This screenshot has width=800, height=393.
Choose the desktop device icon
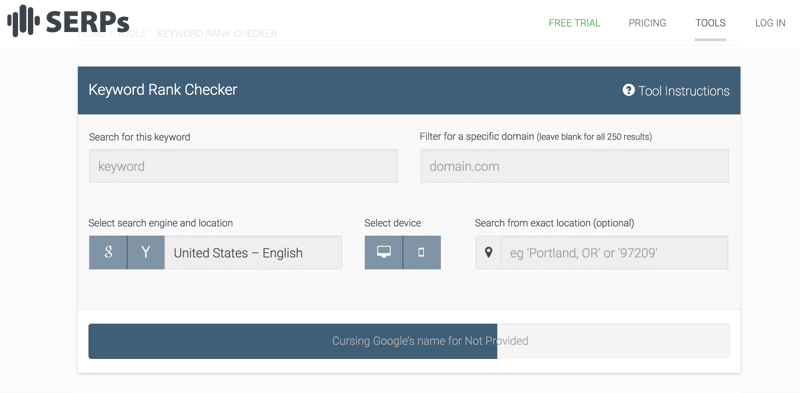coord(384,252)
